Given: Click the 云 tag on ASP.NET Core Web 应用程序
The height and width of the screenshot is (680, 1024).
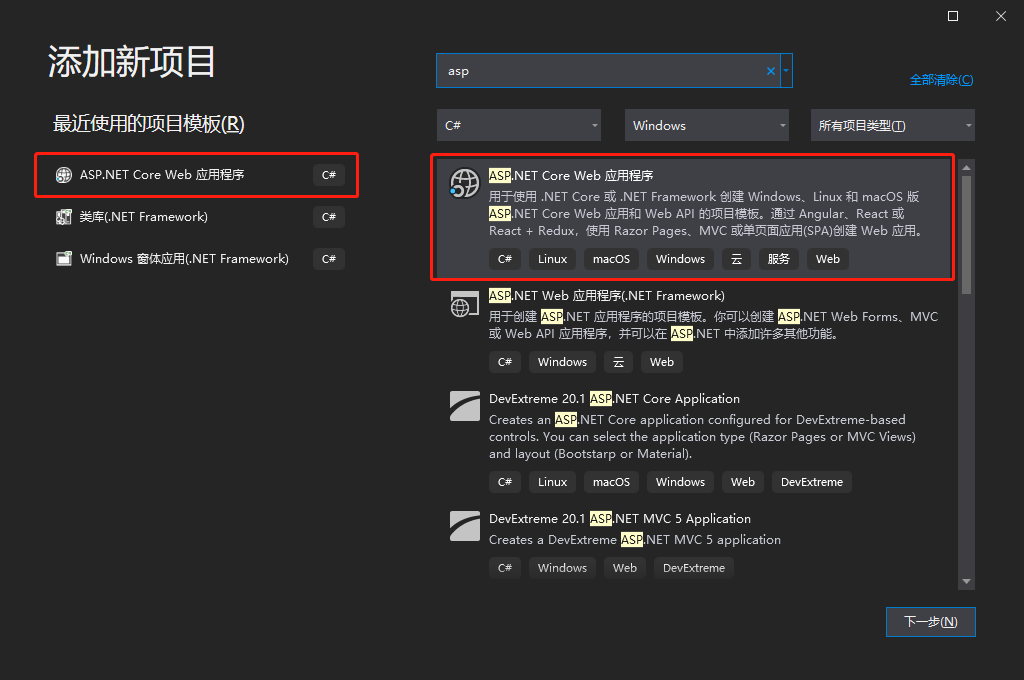Looking at the screenshot, I should click(736, 259).
